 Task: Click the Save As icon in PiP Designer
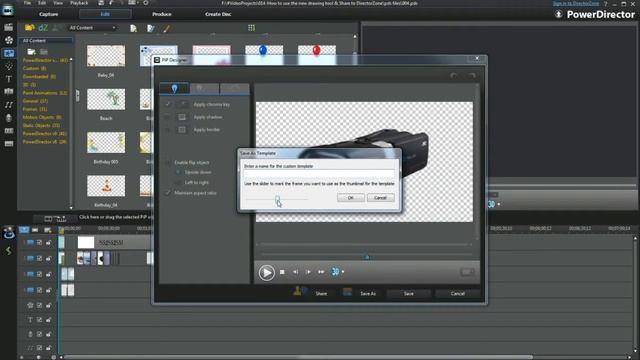(x=347, y=292)
